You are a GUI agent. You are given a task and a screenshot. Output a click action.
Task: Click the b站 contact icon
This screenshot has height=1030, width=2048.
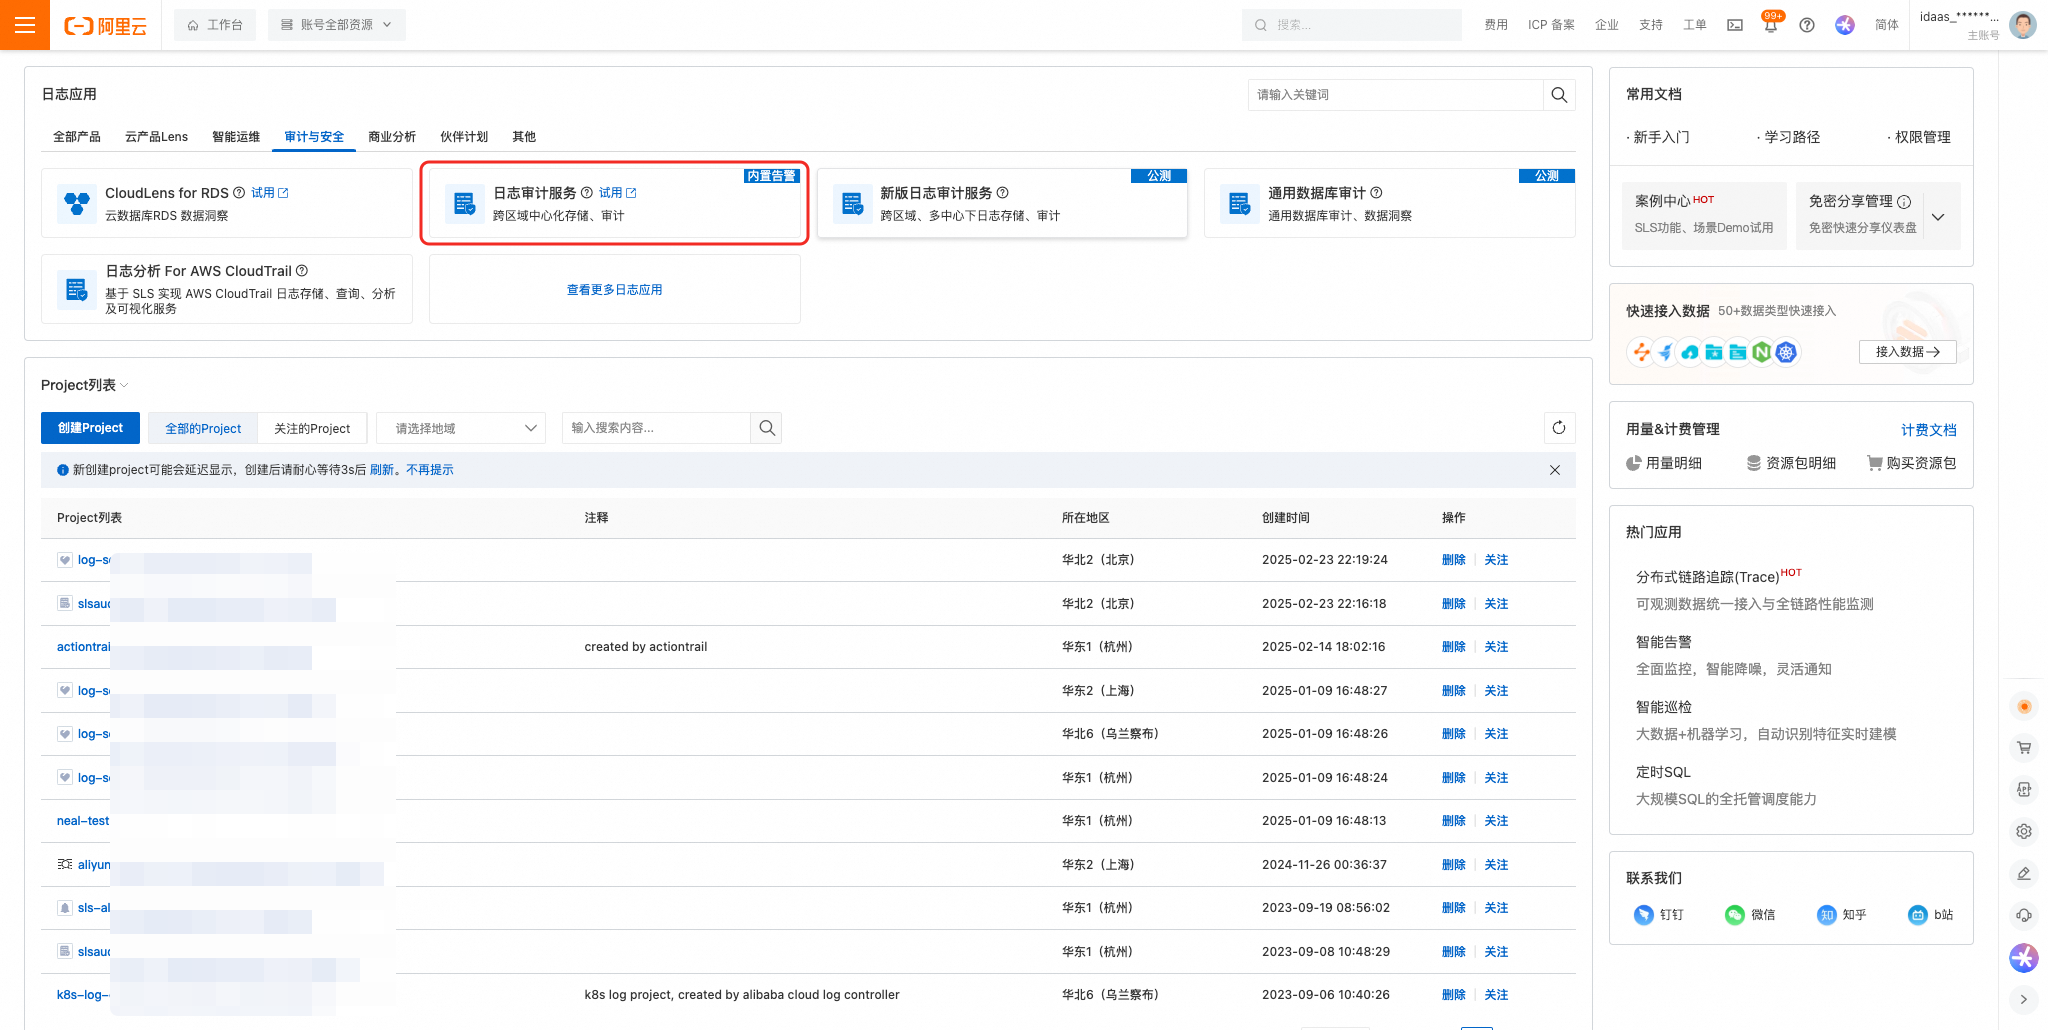[x=1918, y=915]
